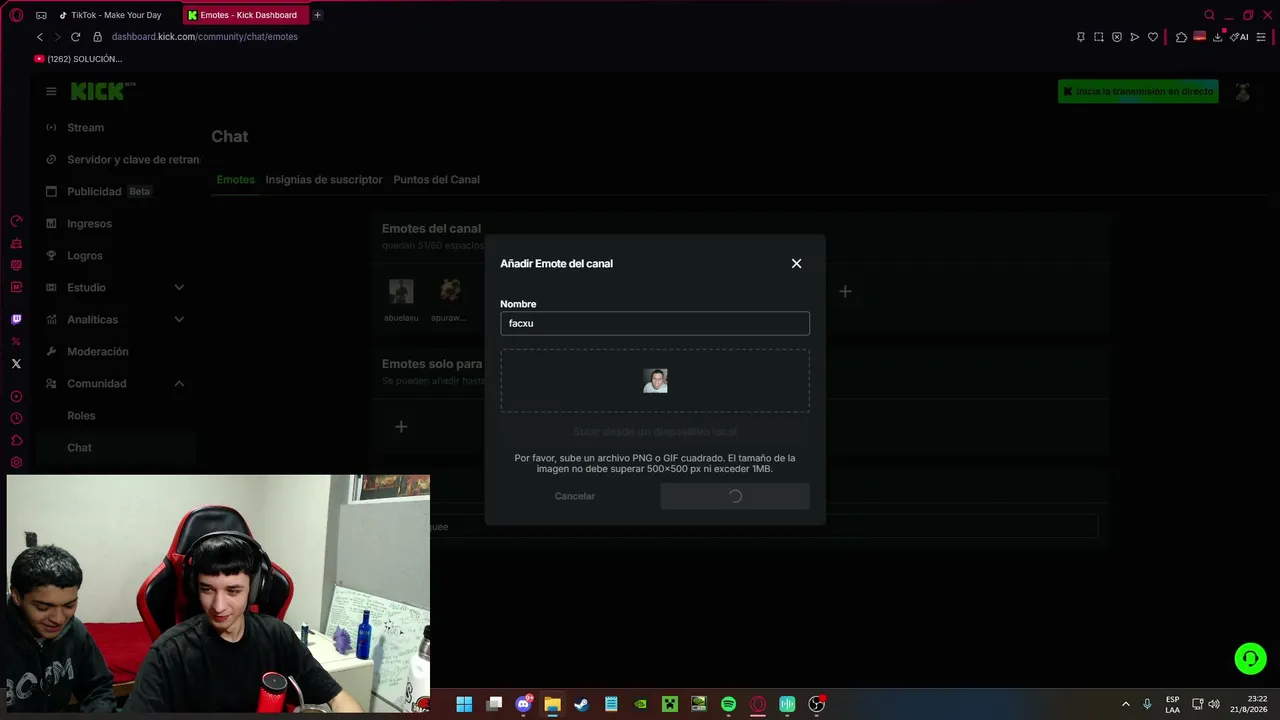This screenshot has height=720, width=1280.
Task: Go back in browser history
Action: pyautogui.click(x=40, y=37)
